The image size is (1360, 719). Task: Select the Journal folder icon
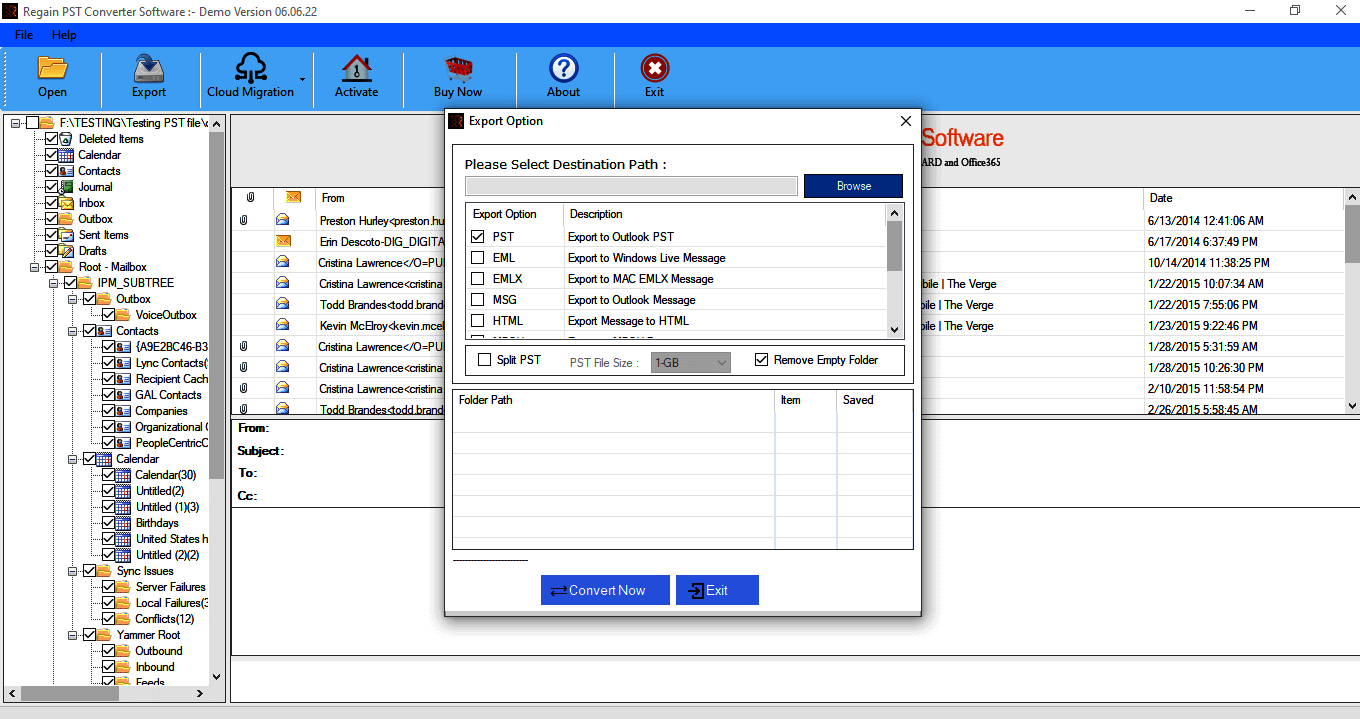(x=68, y=187)
